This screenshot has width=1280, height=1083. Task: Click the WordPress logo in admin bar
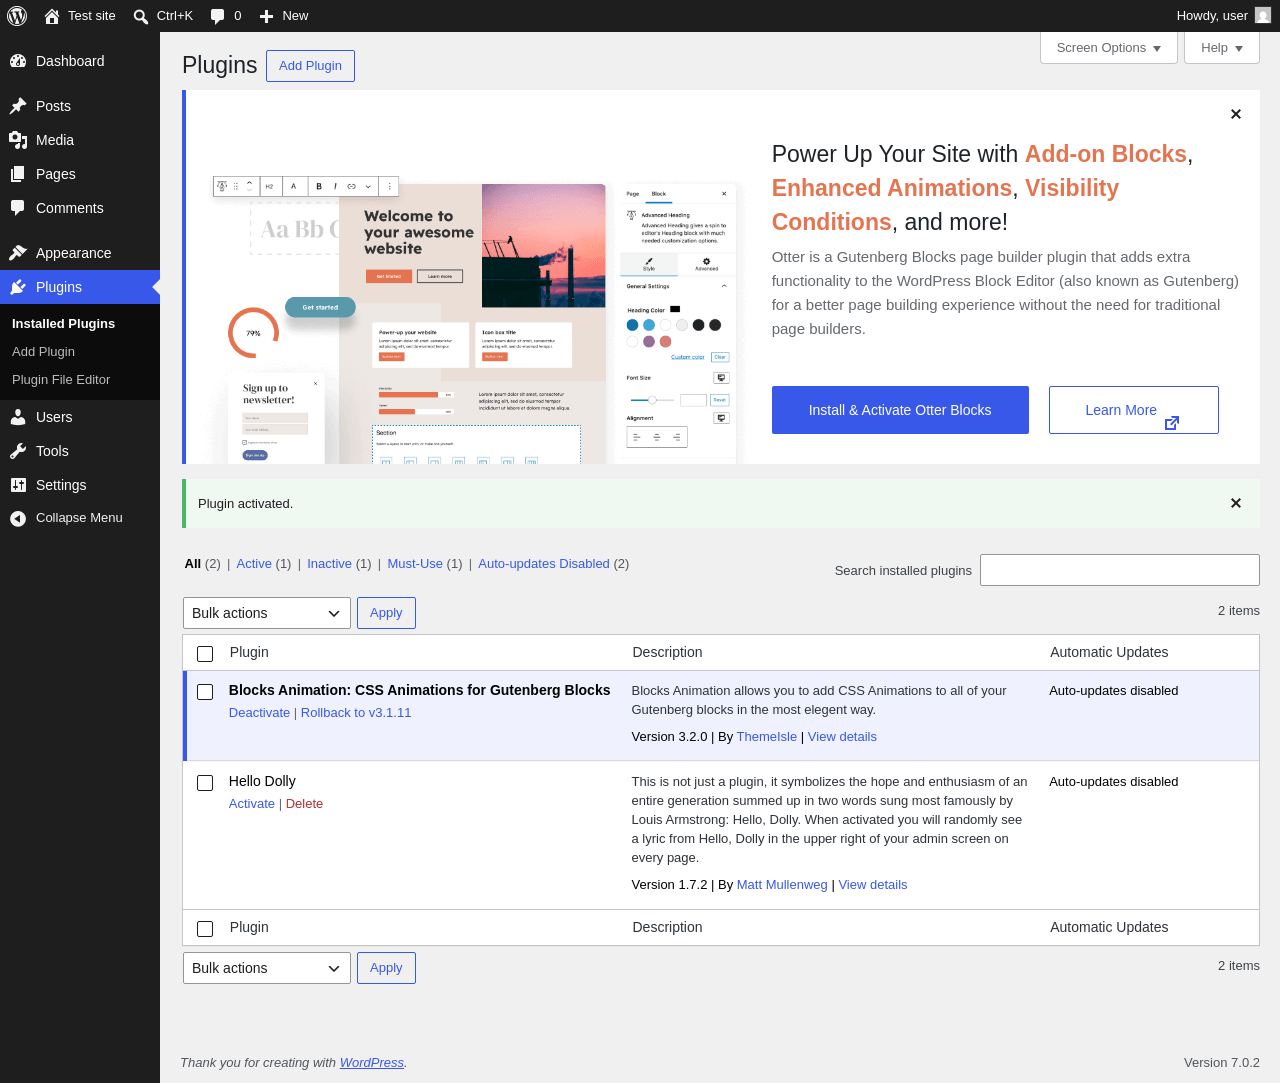pyautogui.click(x=17, y=16)
